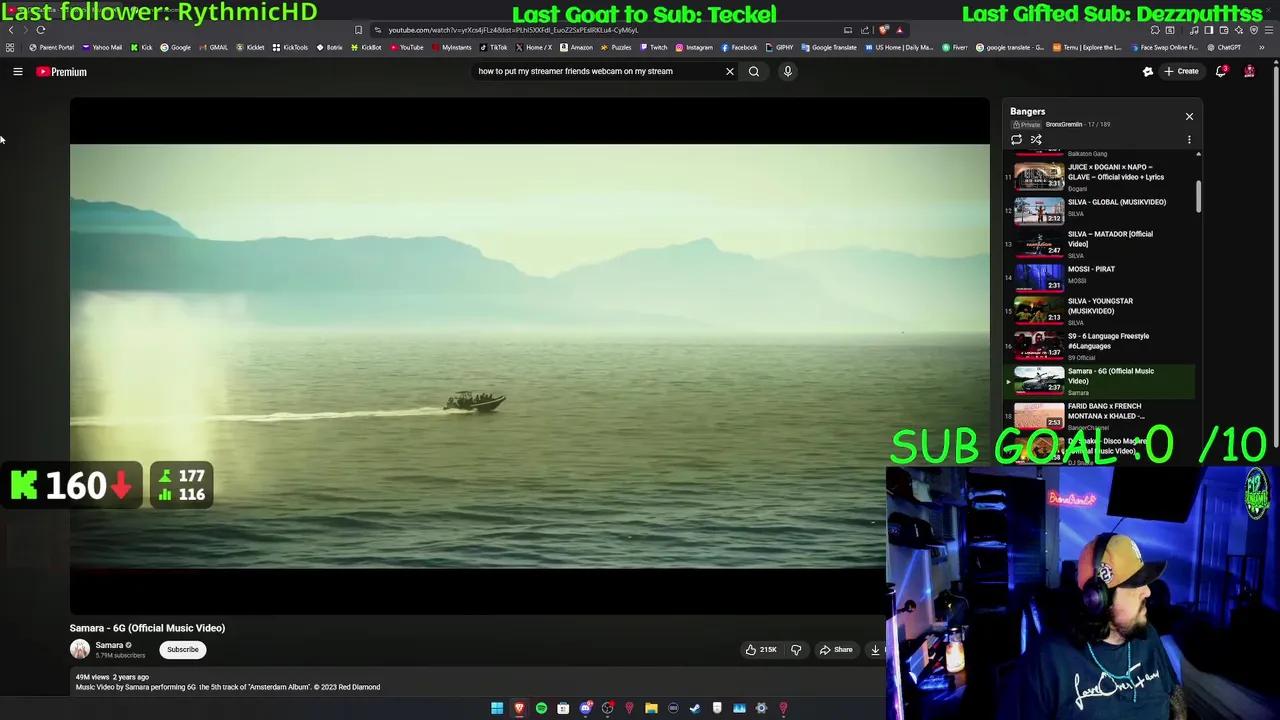Select S9 - 6 Language Freestyle entry
Image resolution: width=1280 pixels, height=720 pixels.
pyautogui.click(x=1100, y=345)
